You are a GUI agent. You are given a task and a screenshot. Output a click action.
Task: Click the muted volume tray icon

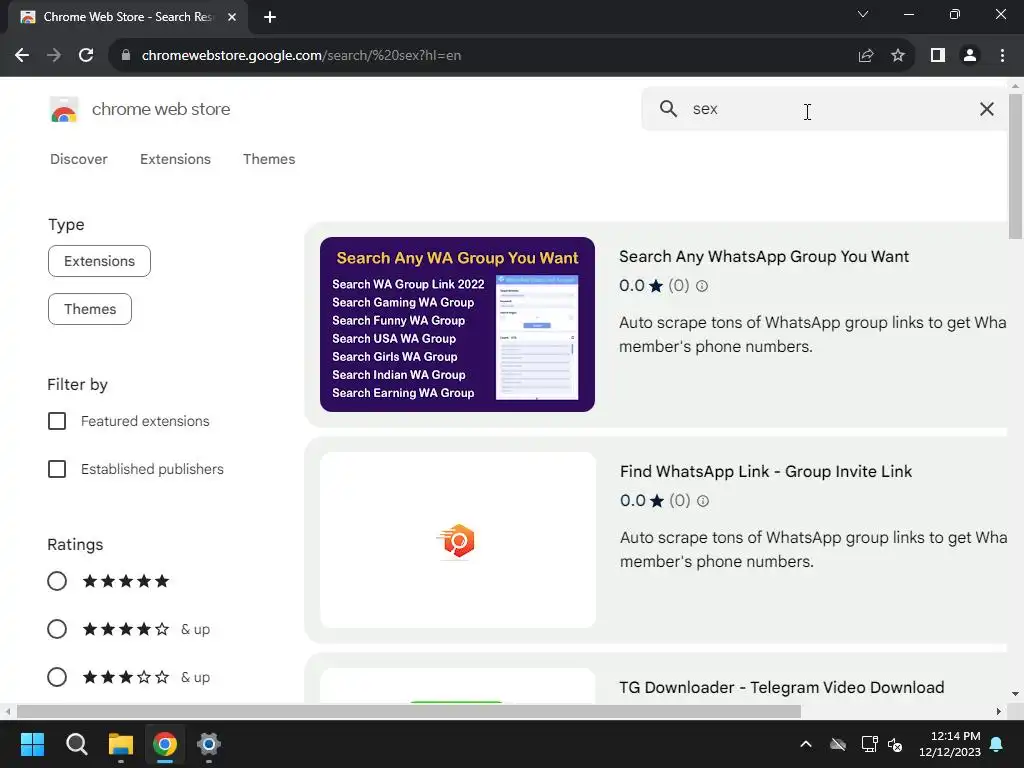[x=895, y=744]
